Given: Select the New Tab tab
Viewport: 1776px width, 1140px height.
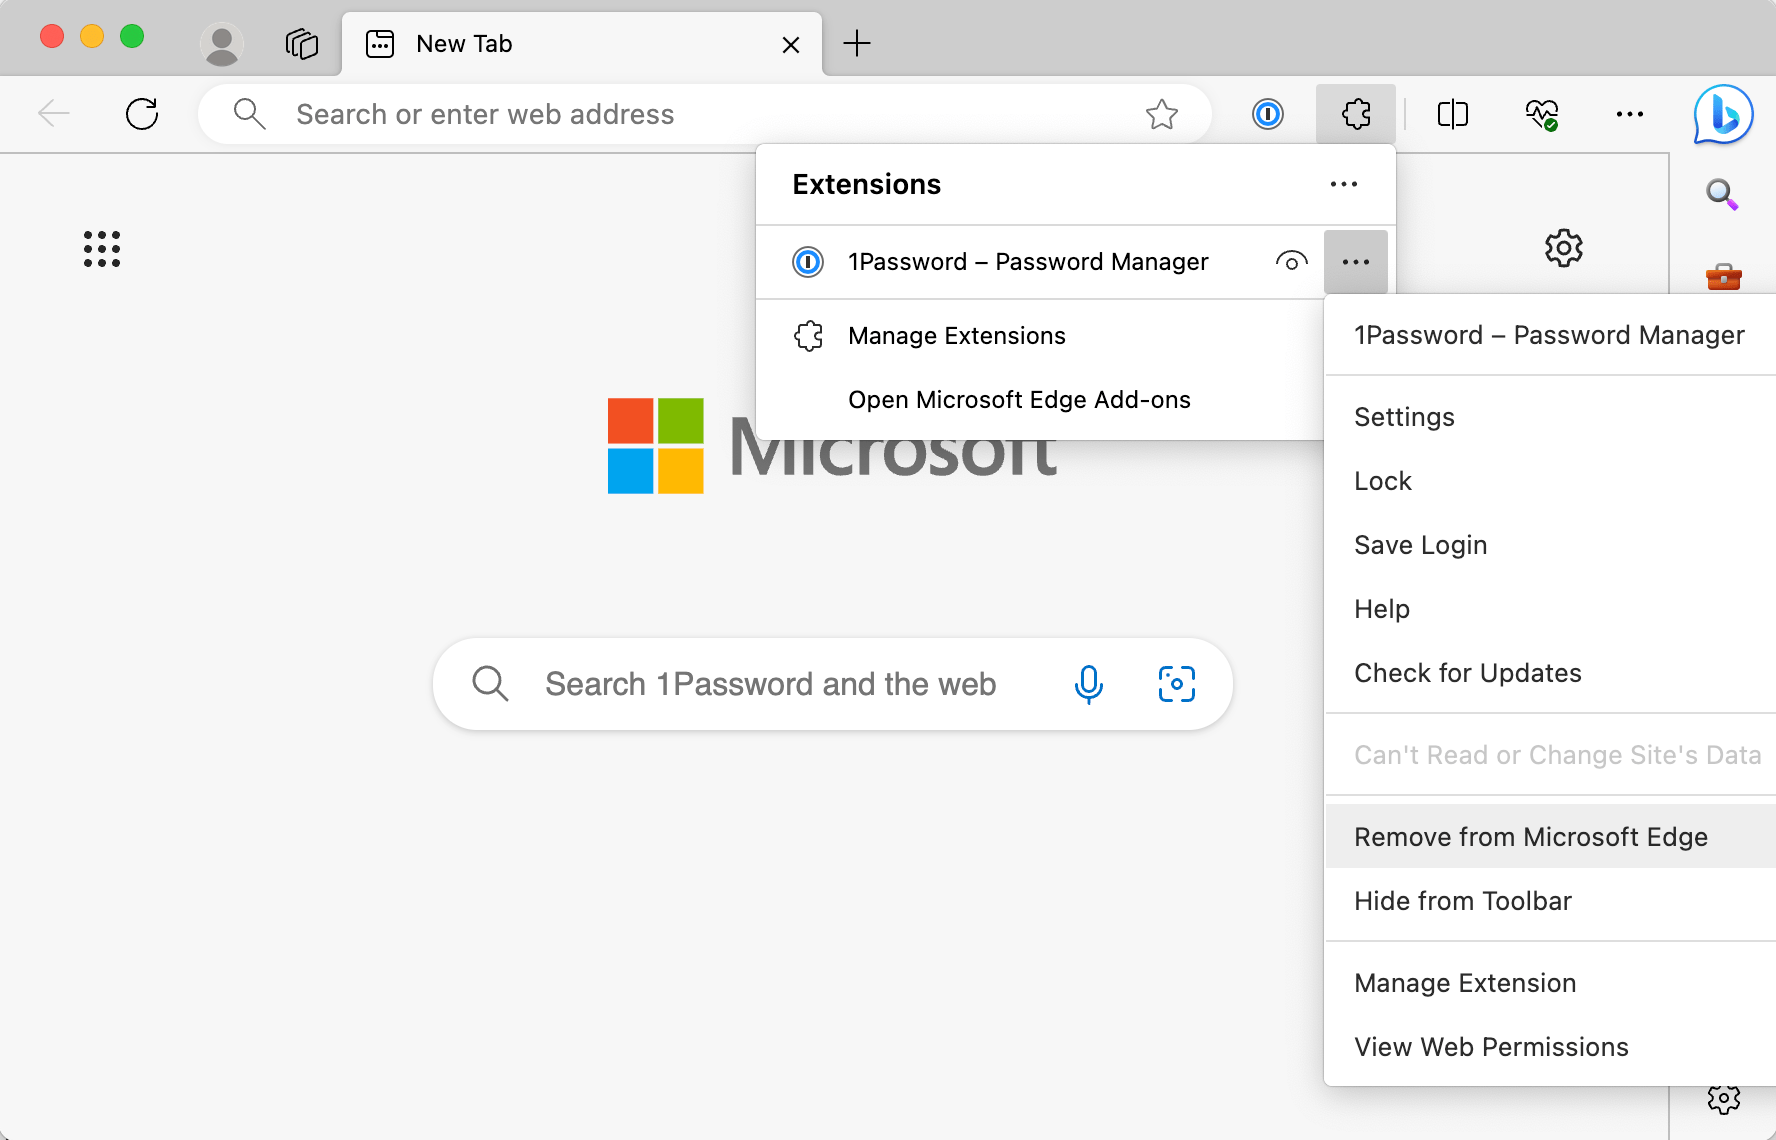Looking at the screenshot, I should pos(582,44).
